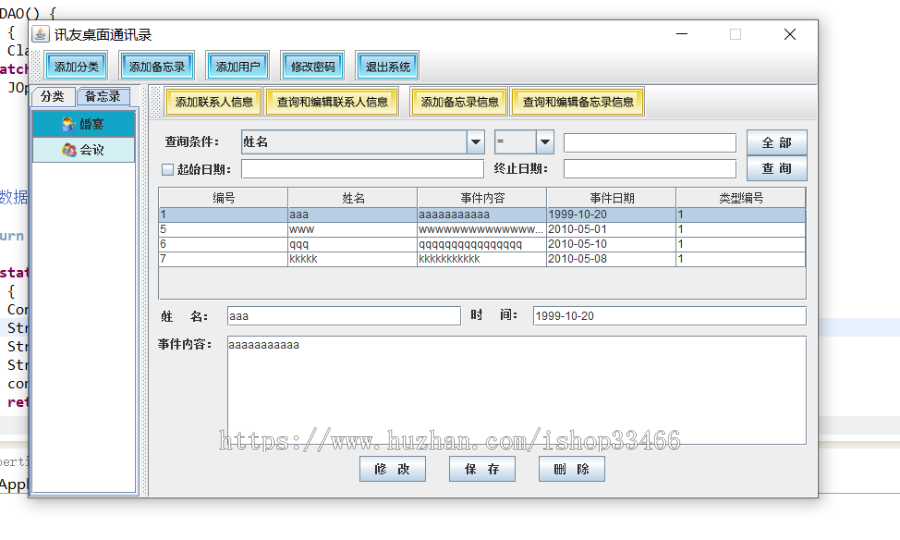Viewport: 900px width, 540px height.
Task: Click the 会议 category icon
Action: 69,150
